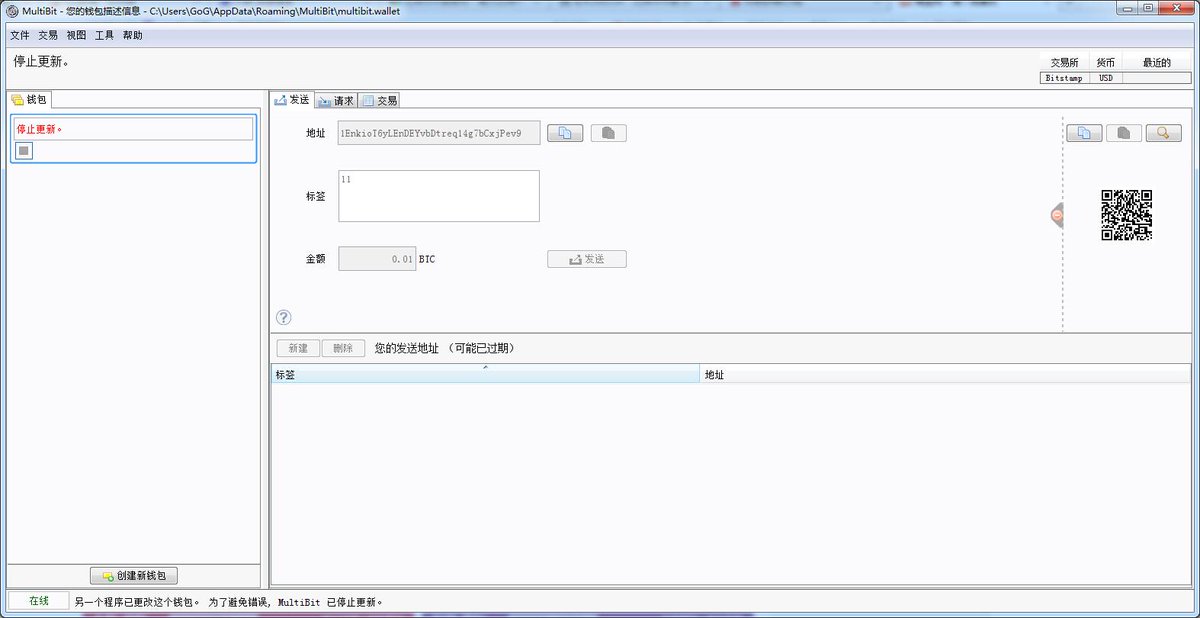This screenshot has height=618, width=1200.
Task: Click the help question mark icon
Action: click(x=284, y=317)
